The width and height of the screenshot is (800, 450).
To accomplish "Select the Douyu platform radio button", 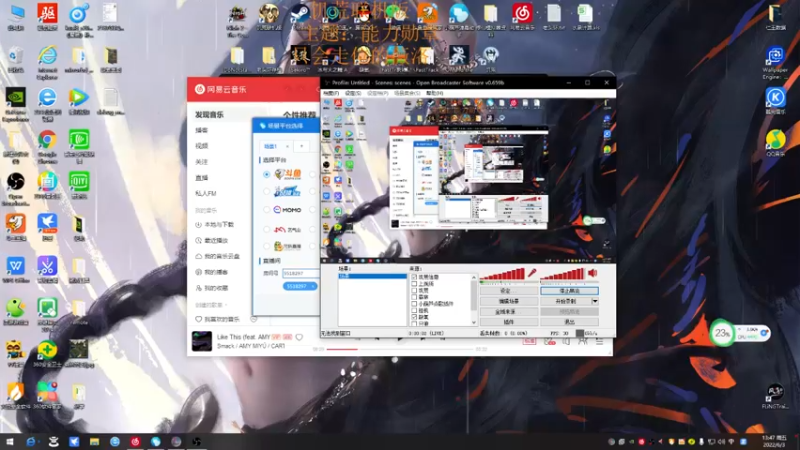I will coord(266,174).
